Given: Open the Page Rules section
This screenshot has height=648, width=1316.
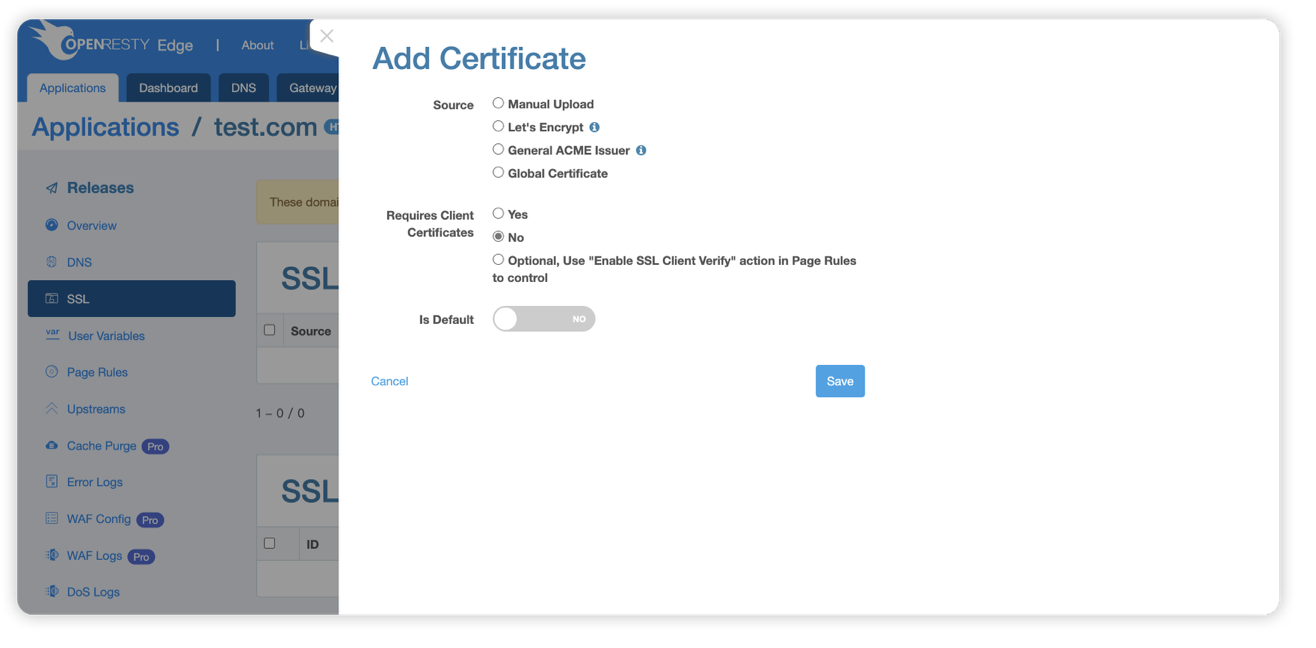Looking at the screenshot, I should (x=99, y=372).
